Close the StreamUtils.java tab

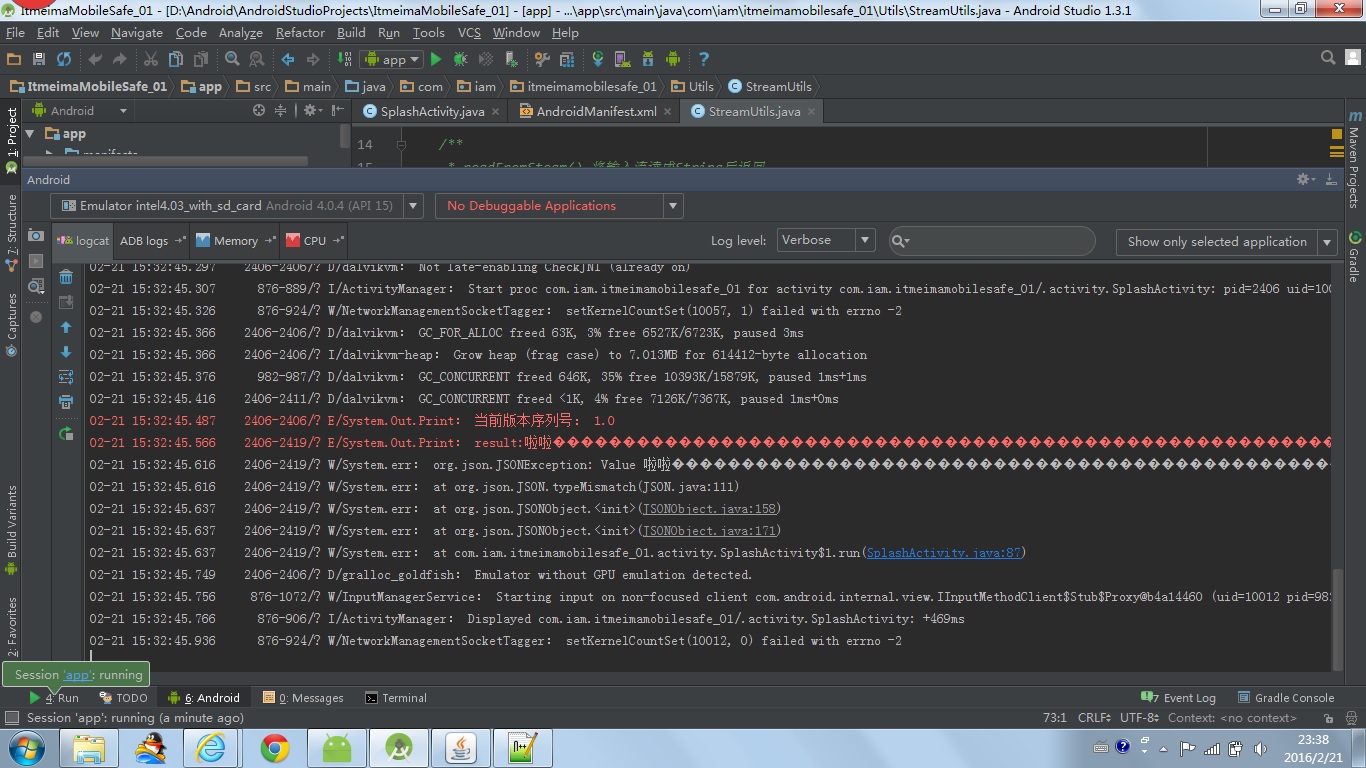[x=811, y=112]
